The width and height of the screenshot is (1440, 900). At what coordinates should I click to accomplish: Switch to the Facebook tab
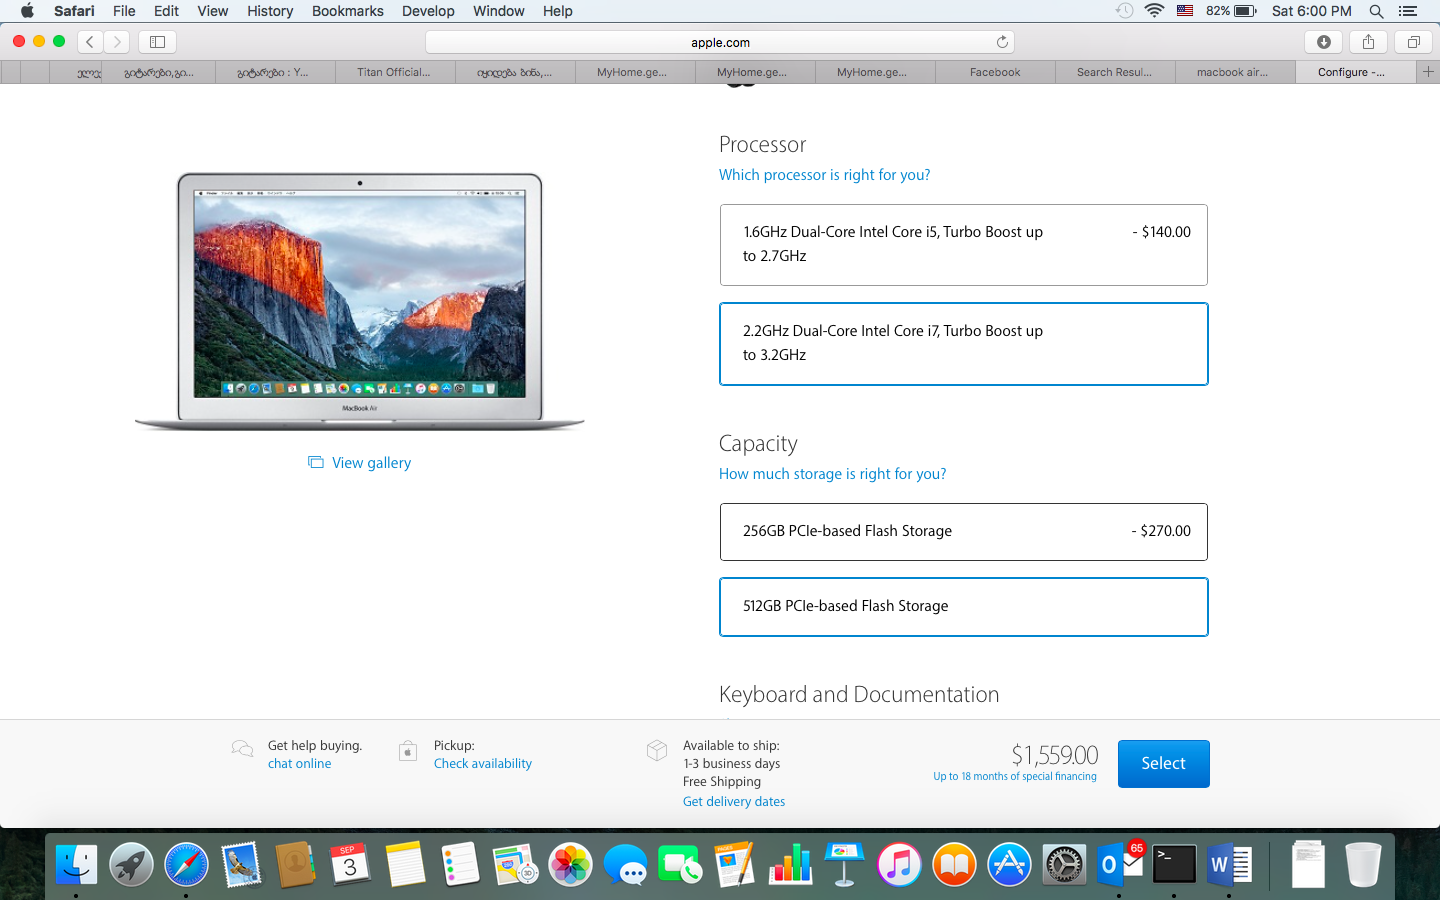[x=995, y=72]
